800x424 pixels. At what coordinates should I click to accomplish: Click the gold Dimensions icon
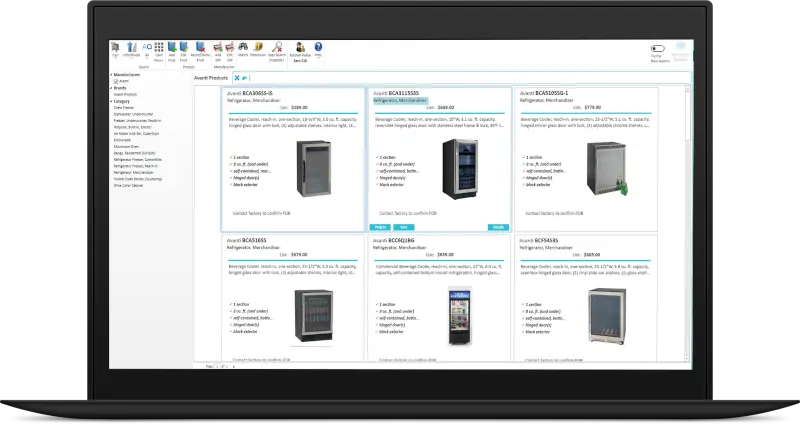point(258,47)
